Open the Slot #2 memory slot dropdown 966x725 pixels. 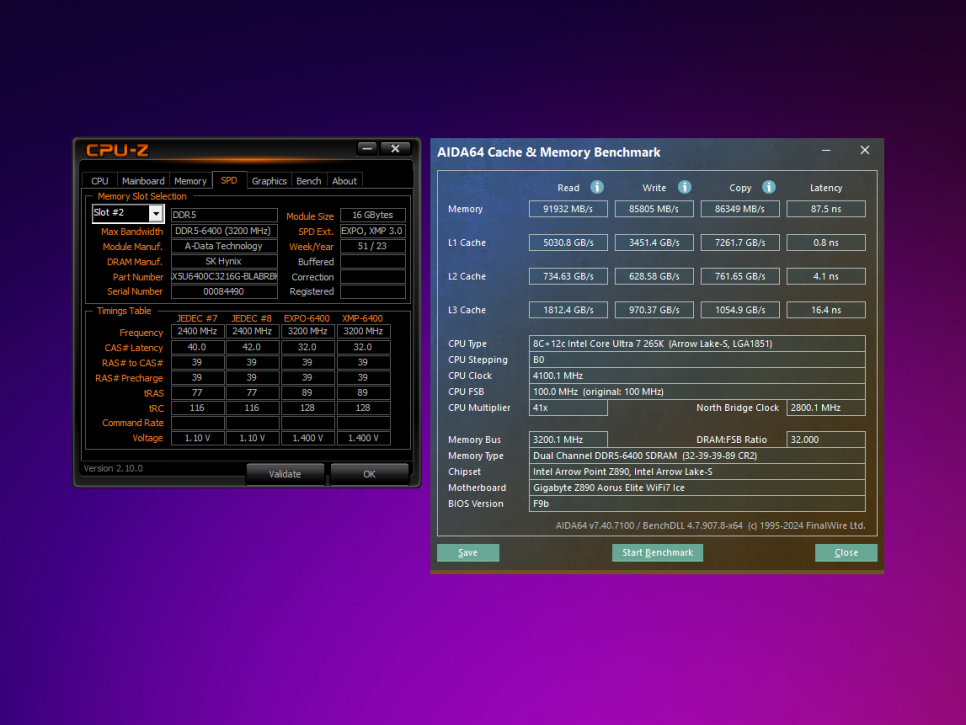point(156,213)
